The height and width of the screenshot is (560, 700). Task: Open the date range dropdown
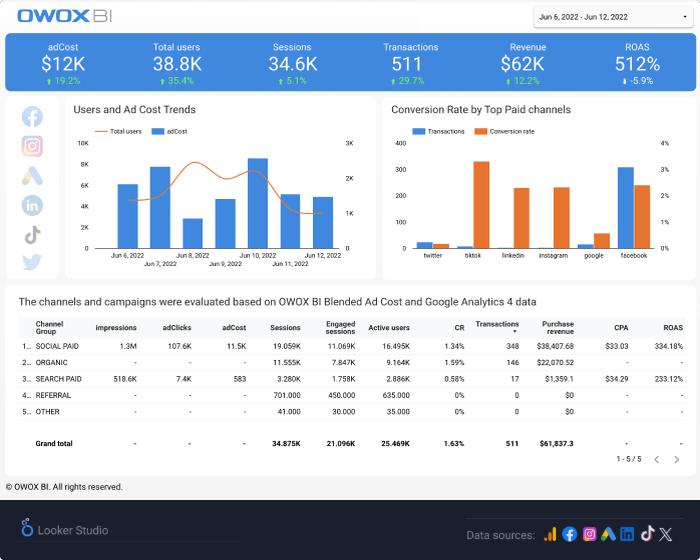coord(613,17)
